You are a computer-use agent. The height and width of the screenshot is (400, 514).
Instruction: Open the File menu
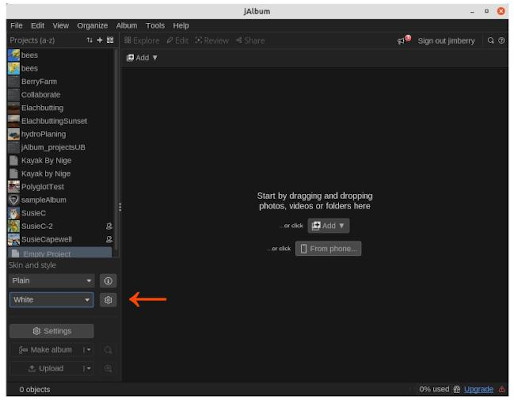pyautogui.click(x=16, y=26)
